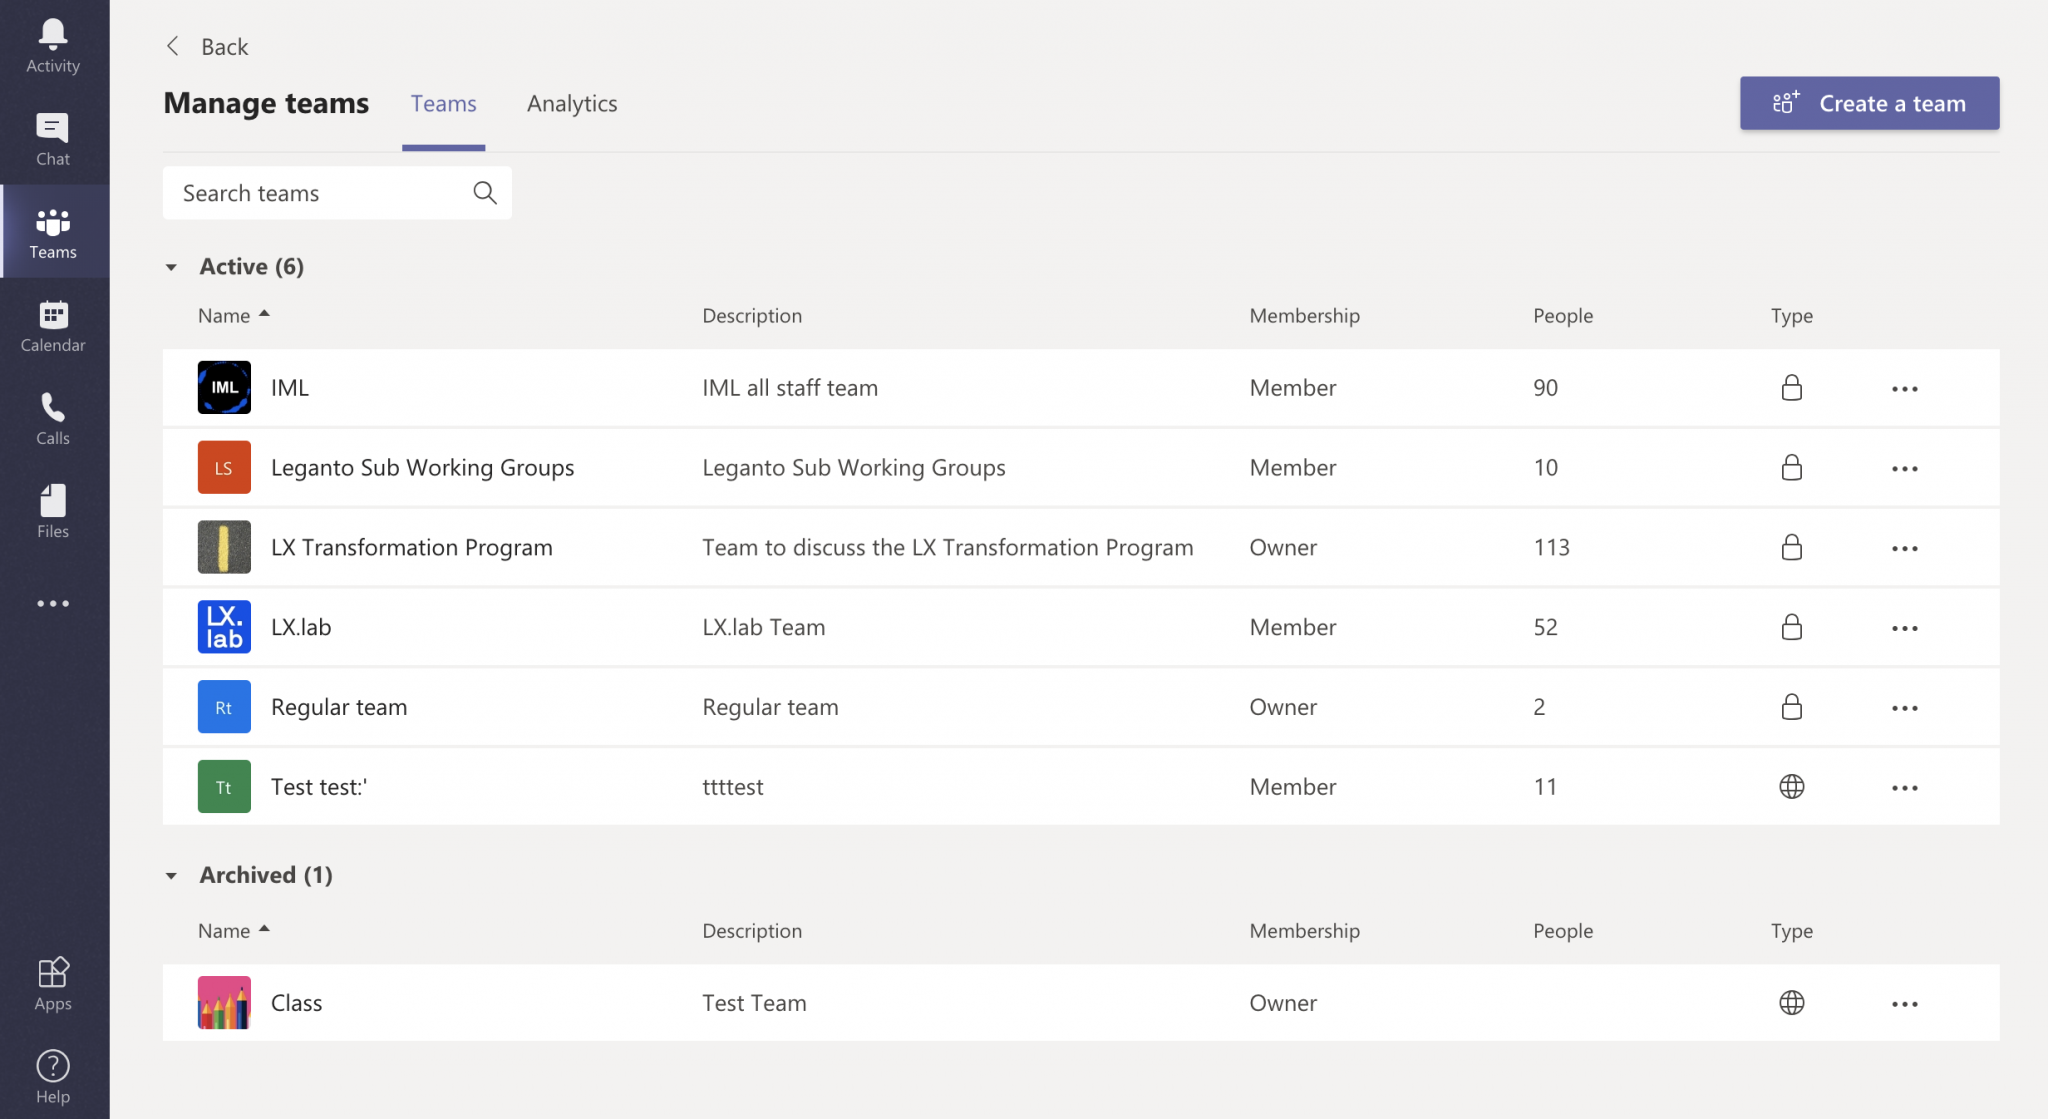Click the Regular team Rt avatar

(224, 707)
